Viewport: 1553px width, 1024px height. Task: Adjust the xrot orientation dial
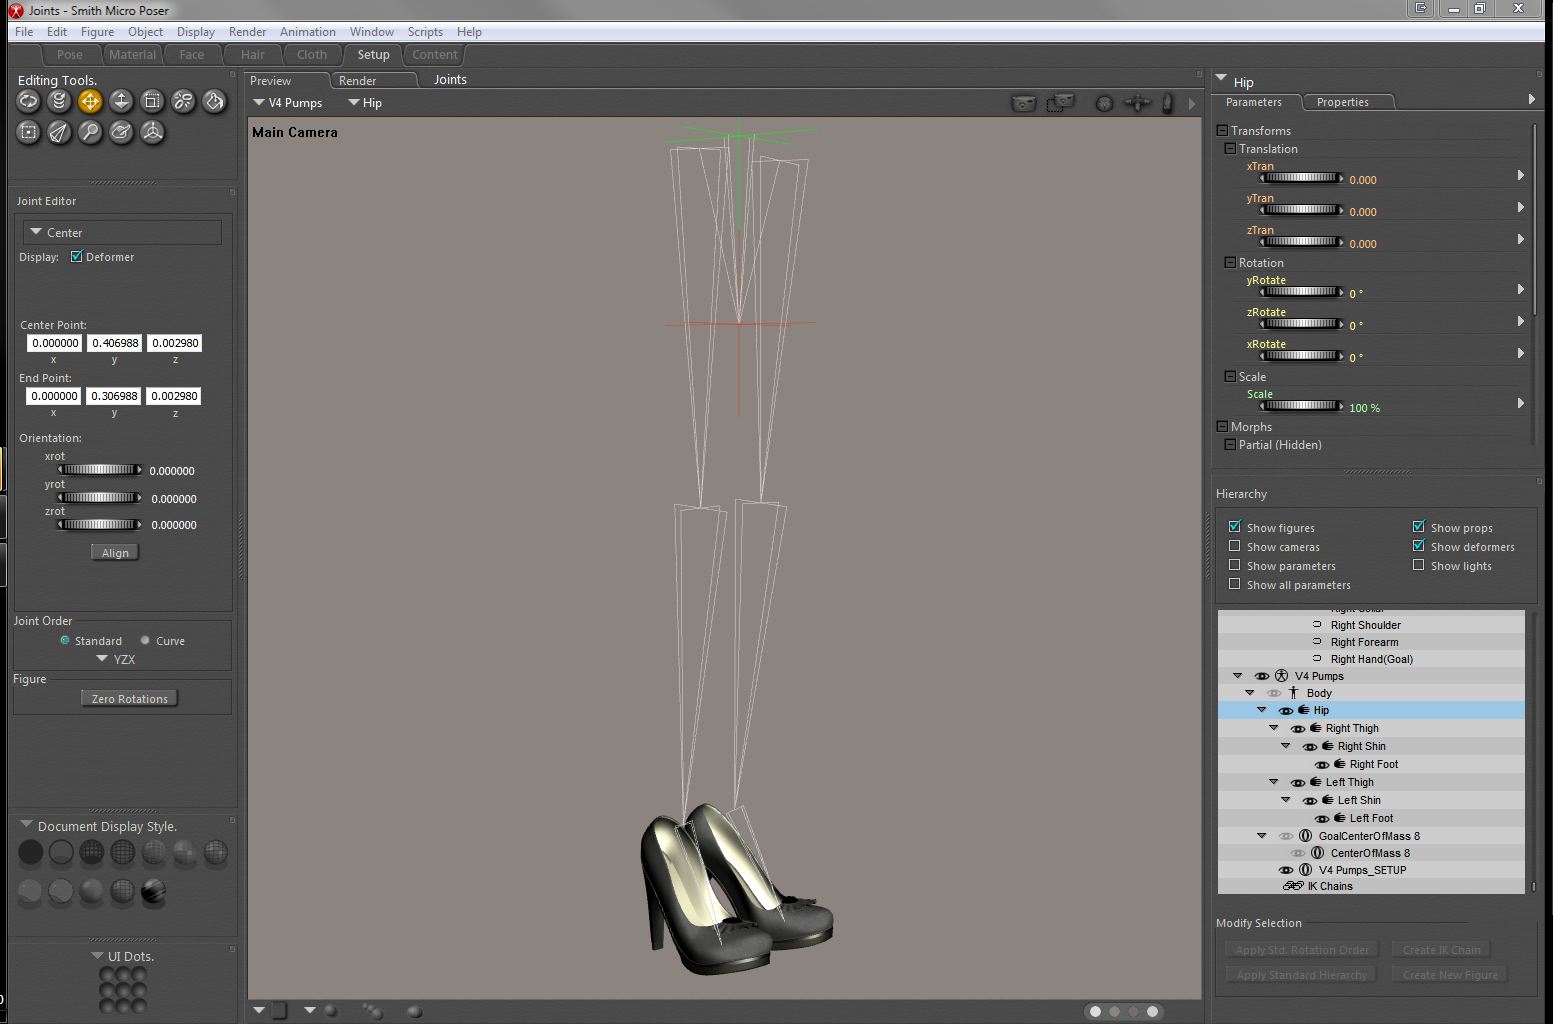(99, 470)
